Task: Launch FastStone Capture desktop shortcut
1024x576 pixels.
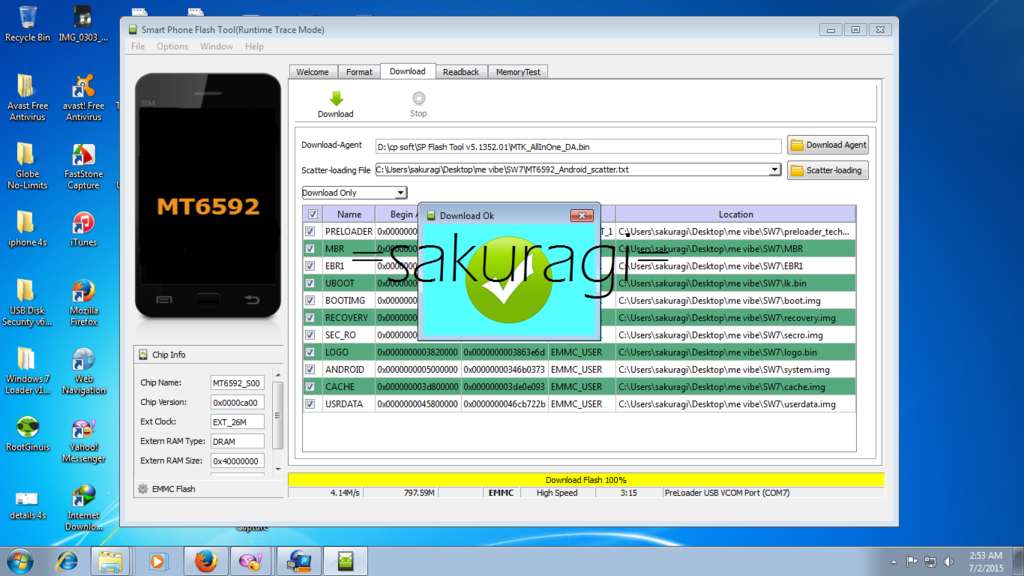Action: (x=84, y=157)
